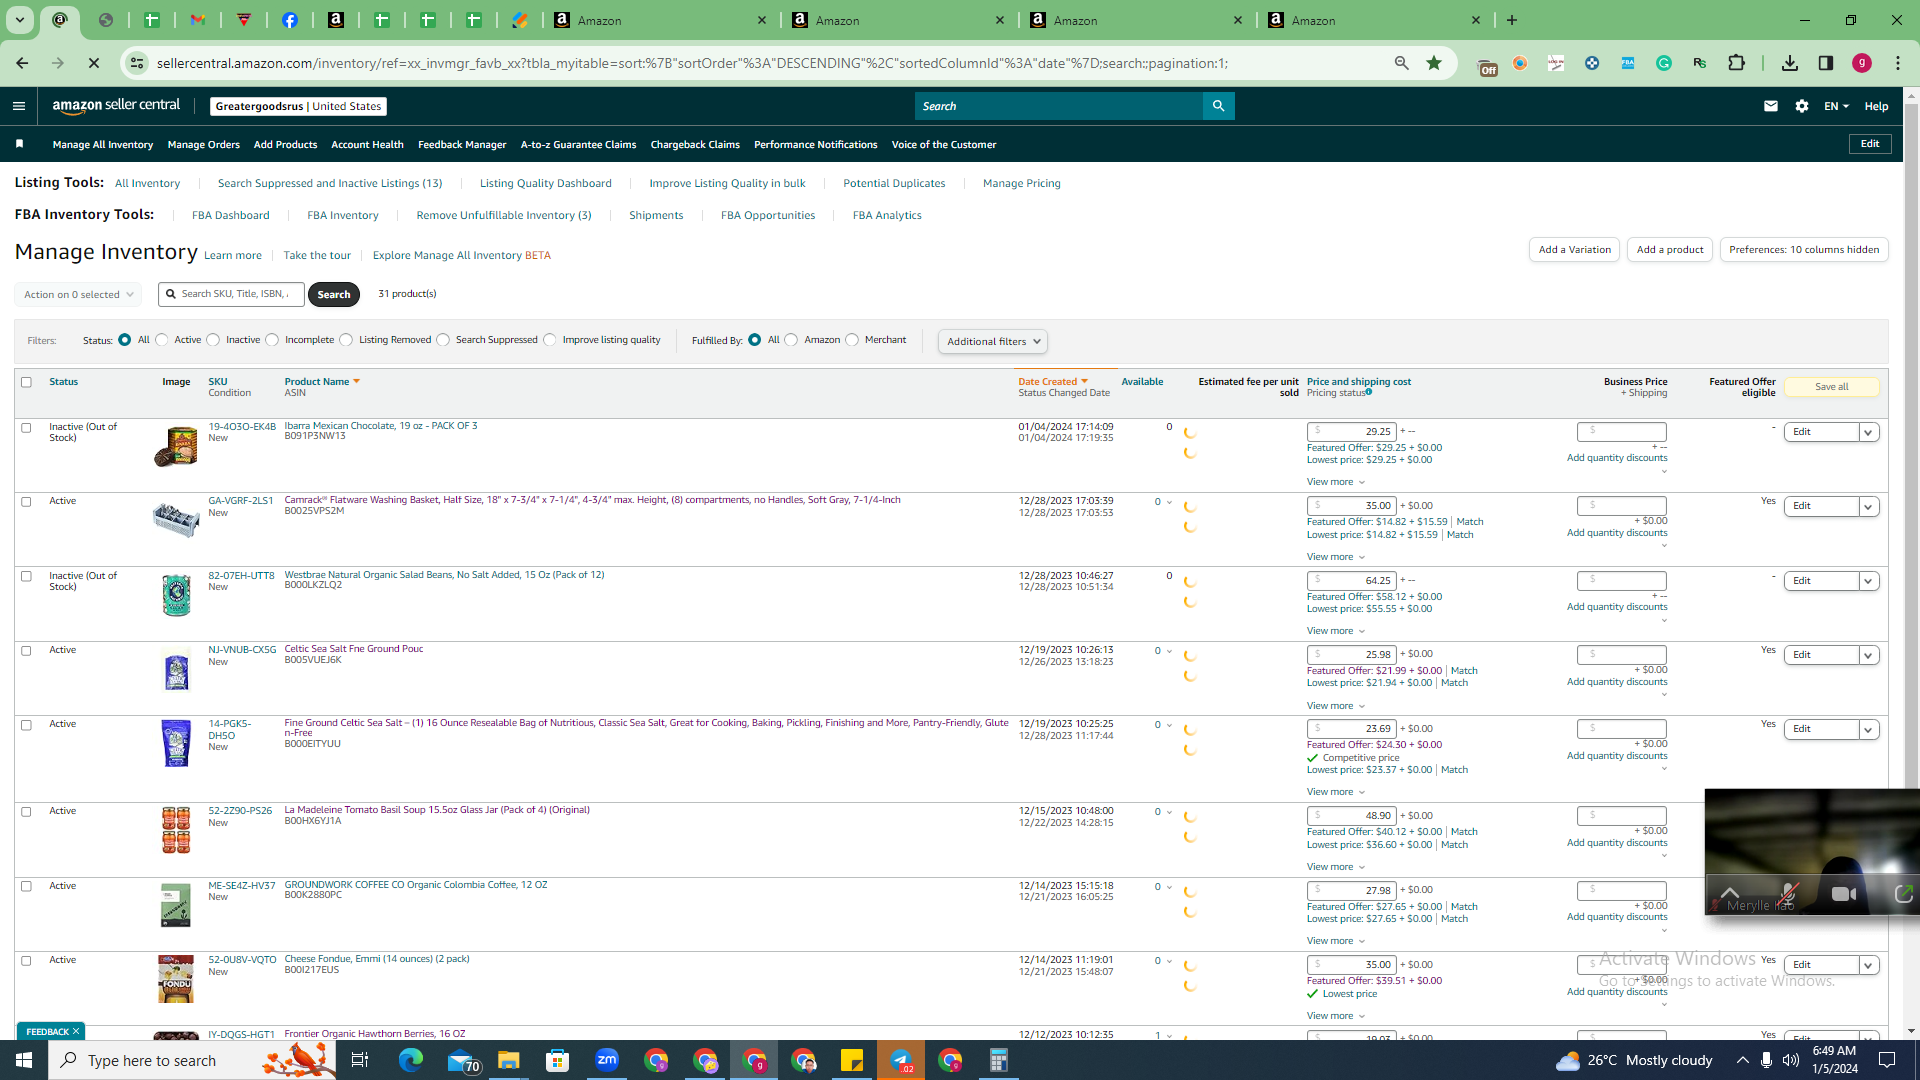Click inventory Search button
Viewport: 1920px width, 1080px height.
pyautogui.click(x=334, y=294)
